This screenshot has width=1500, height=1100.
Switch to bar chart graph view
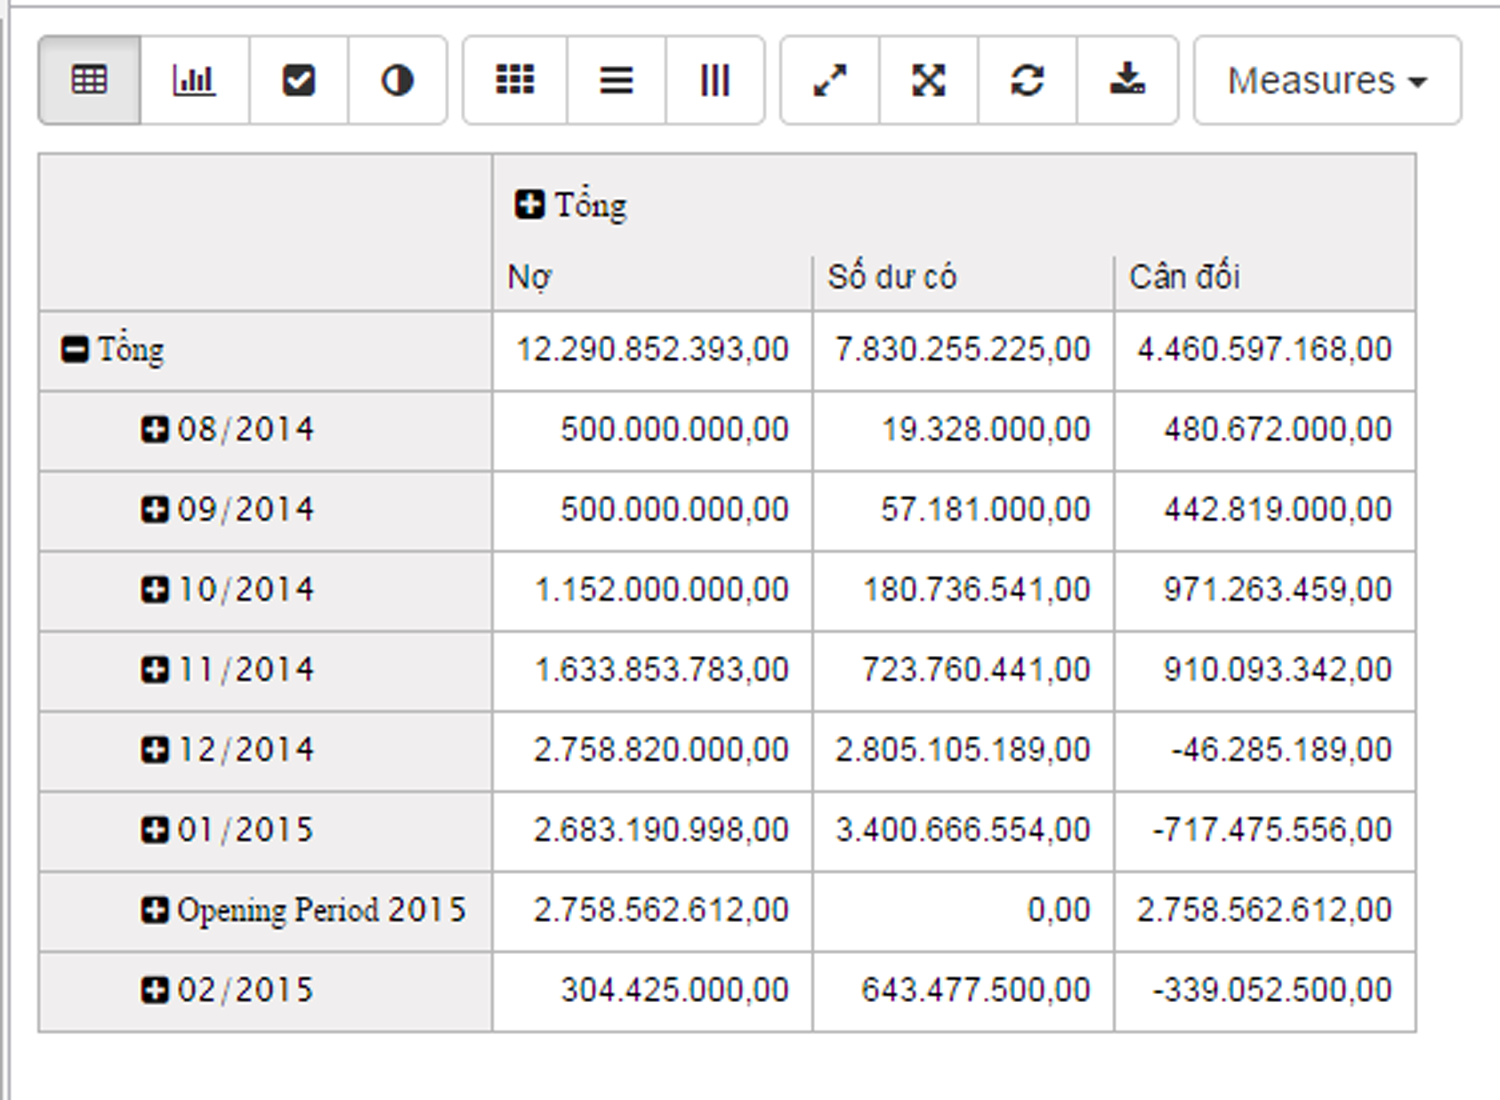point(194,80)
